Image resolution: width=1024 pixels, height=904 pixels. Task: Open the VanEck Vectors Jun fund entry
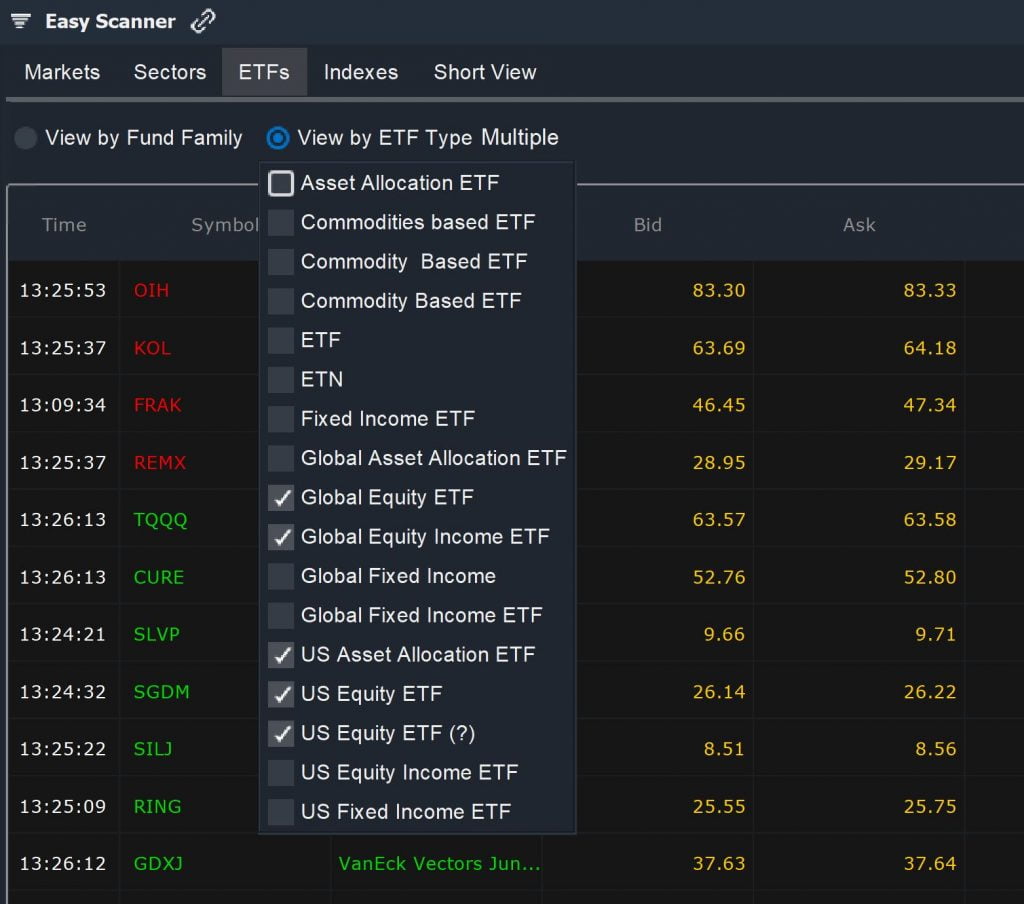[x=437, y=863]
